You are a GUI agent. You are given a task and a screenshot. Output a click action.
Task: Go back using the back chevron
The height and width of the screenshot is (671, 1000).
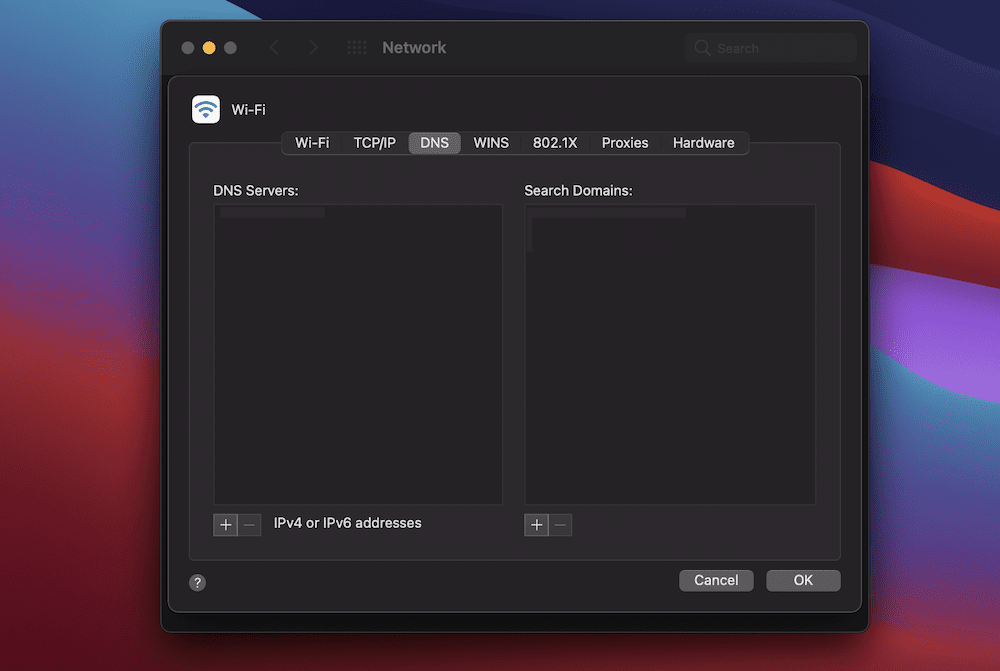pyautogui.click(x=275, y=48)
